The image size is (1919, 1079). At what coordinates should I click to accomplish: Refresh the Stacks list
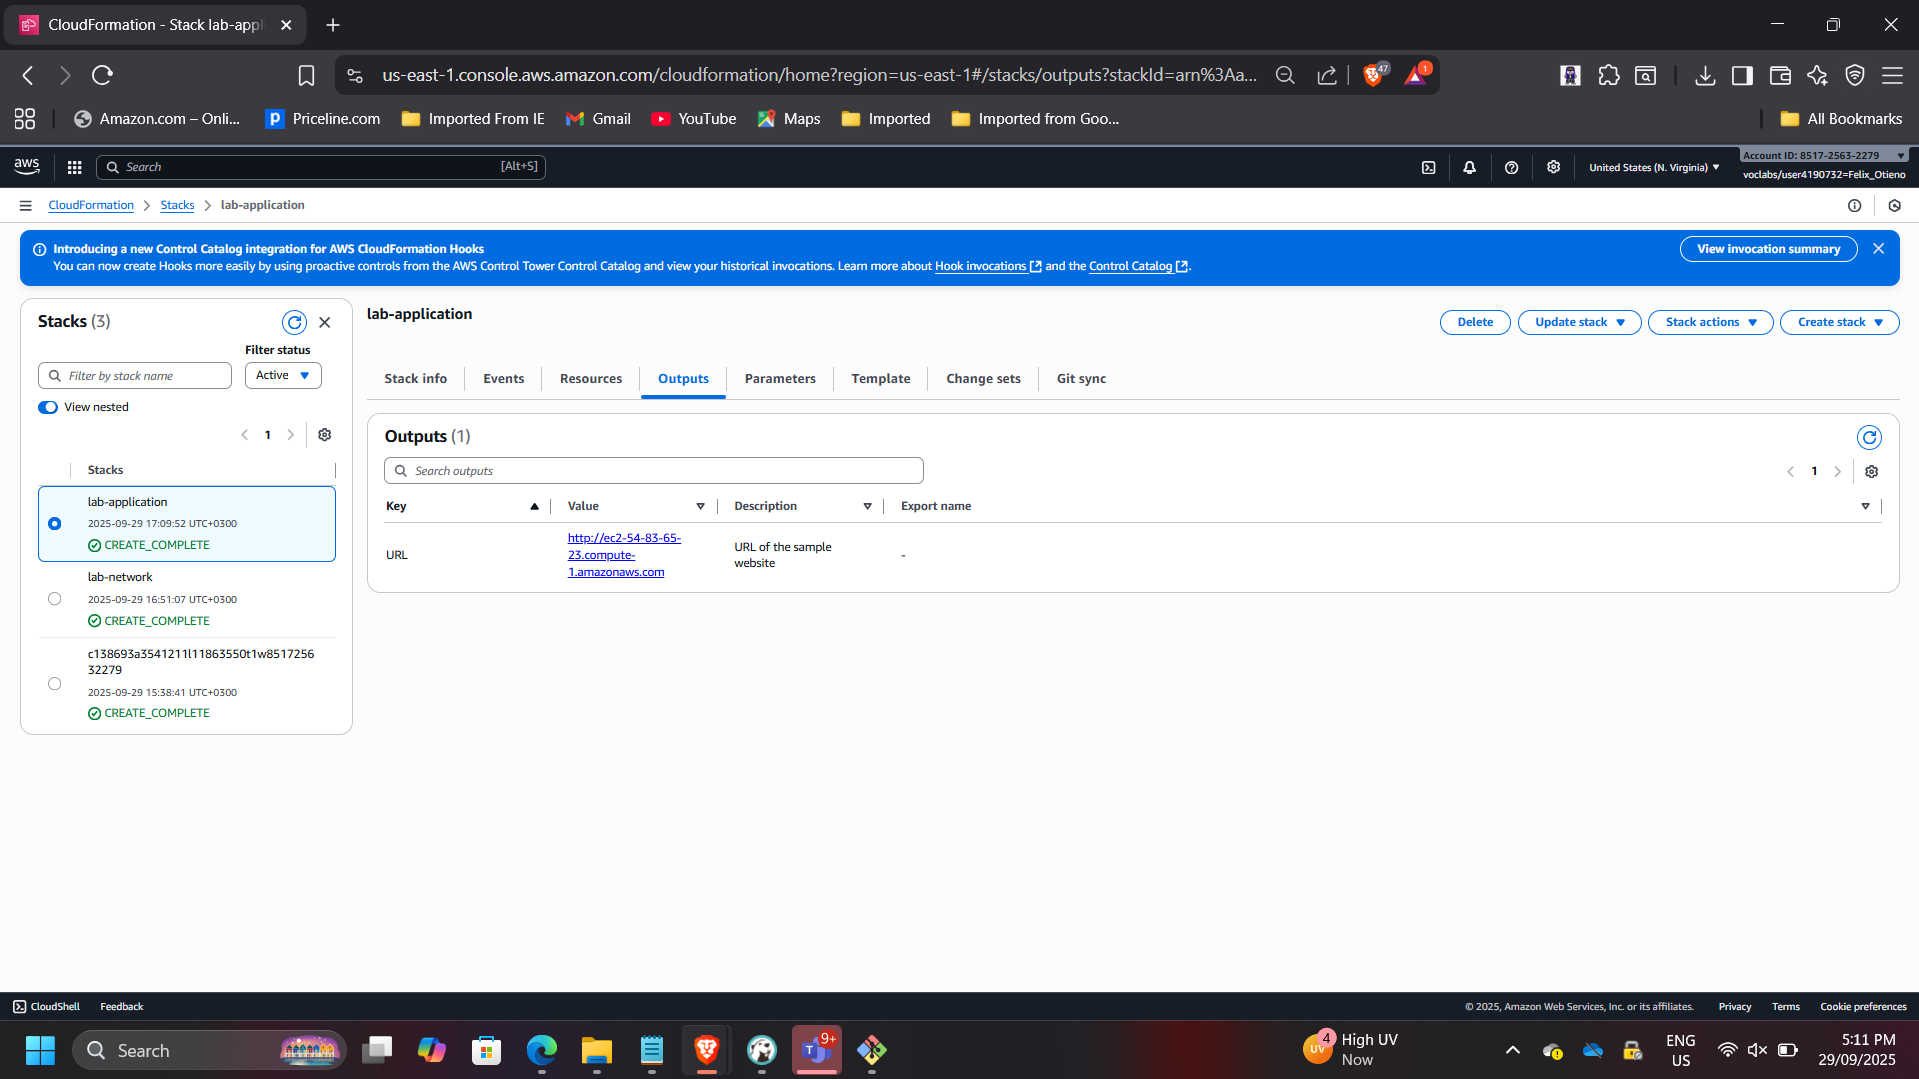pos(294,322)
